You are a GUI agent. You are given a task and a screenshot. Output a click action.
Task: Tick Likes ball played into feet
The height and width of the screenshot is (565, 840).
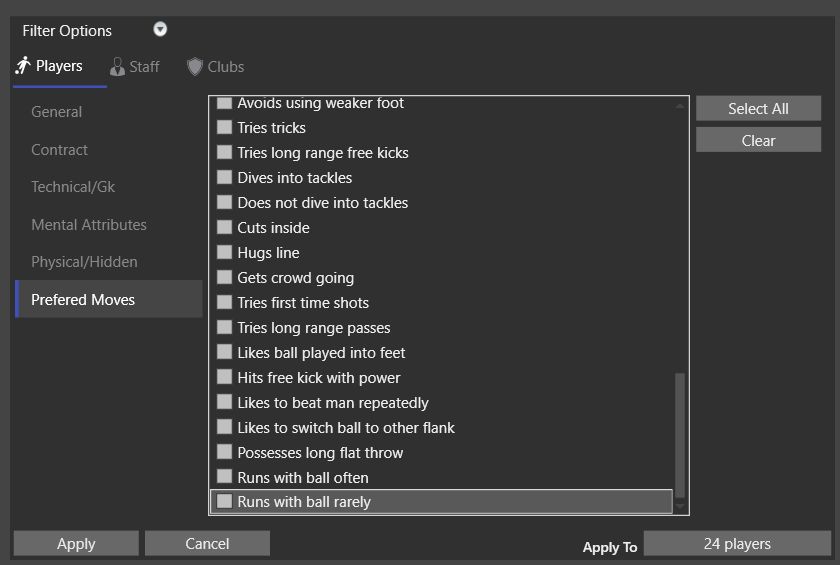click(x=224, y=352)
